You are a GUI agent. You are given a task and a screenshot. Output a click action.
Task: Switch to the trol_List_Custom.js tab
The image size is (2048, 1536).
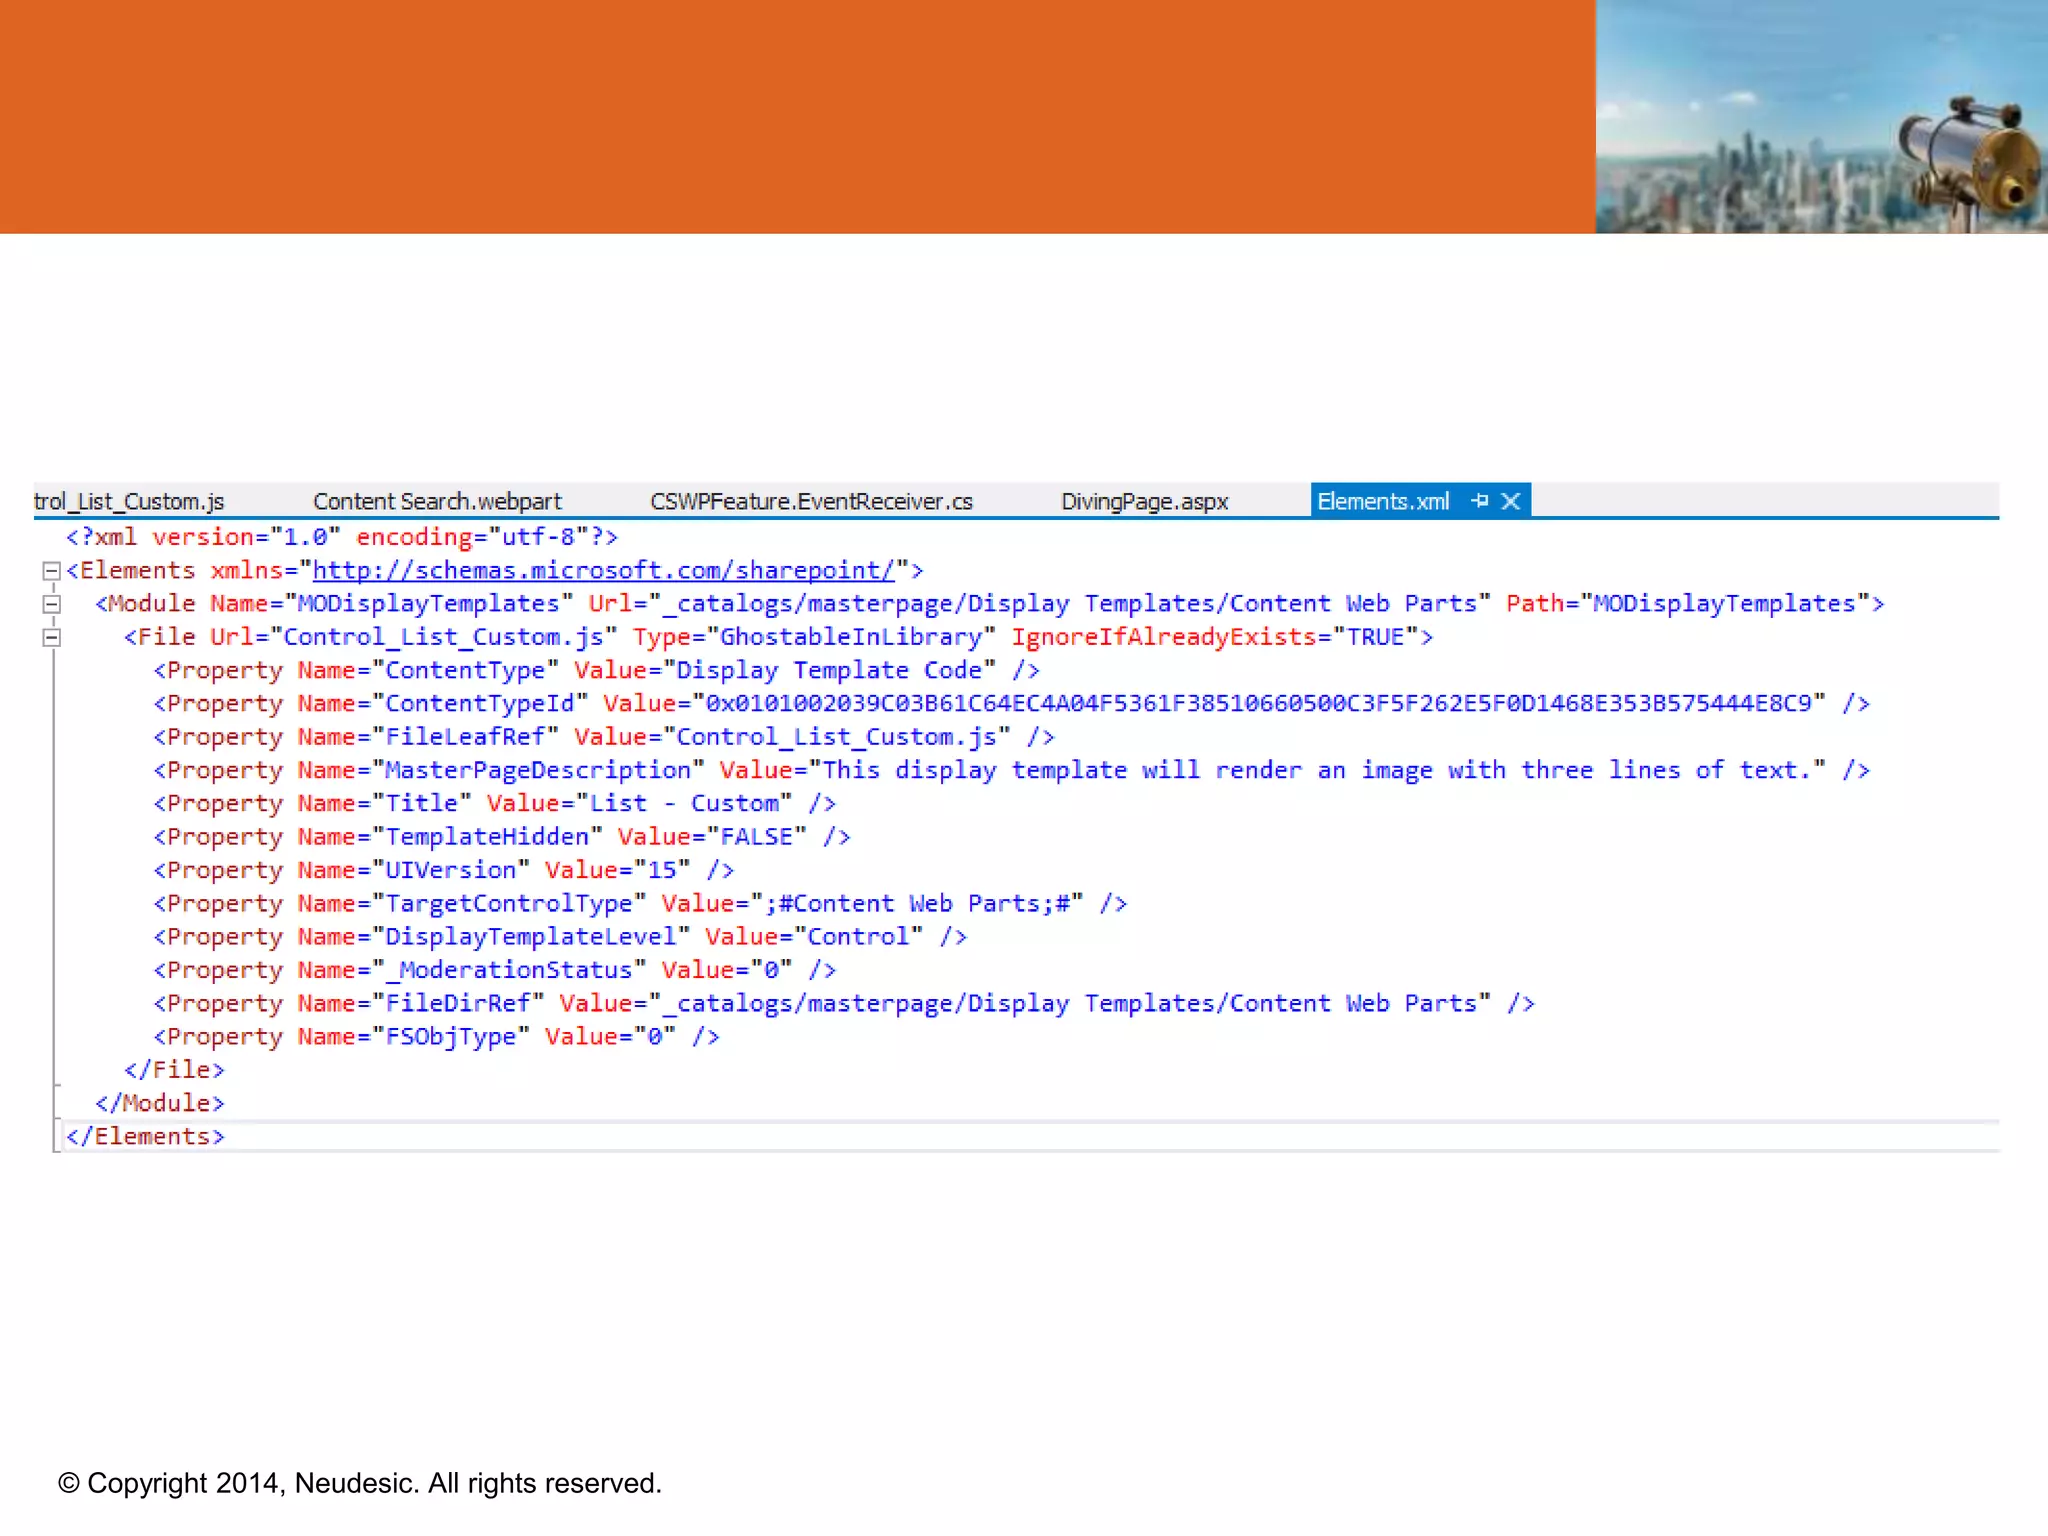[x=129, y=501]
